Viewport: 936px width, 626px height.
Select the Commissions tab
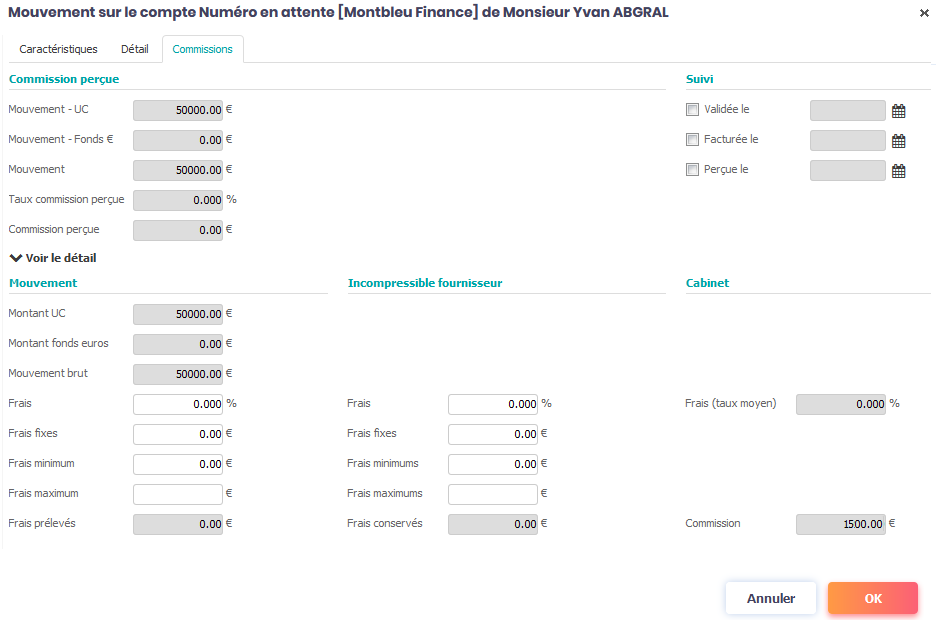click(x=202, y=49)
